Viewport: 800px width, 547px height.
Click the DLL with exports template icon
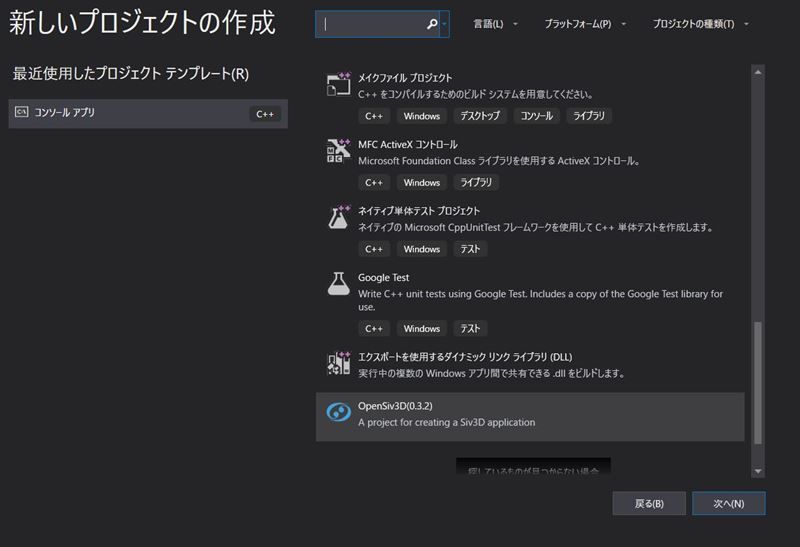point(339,363)
